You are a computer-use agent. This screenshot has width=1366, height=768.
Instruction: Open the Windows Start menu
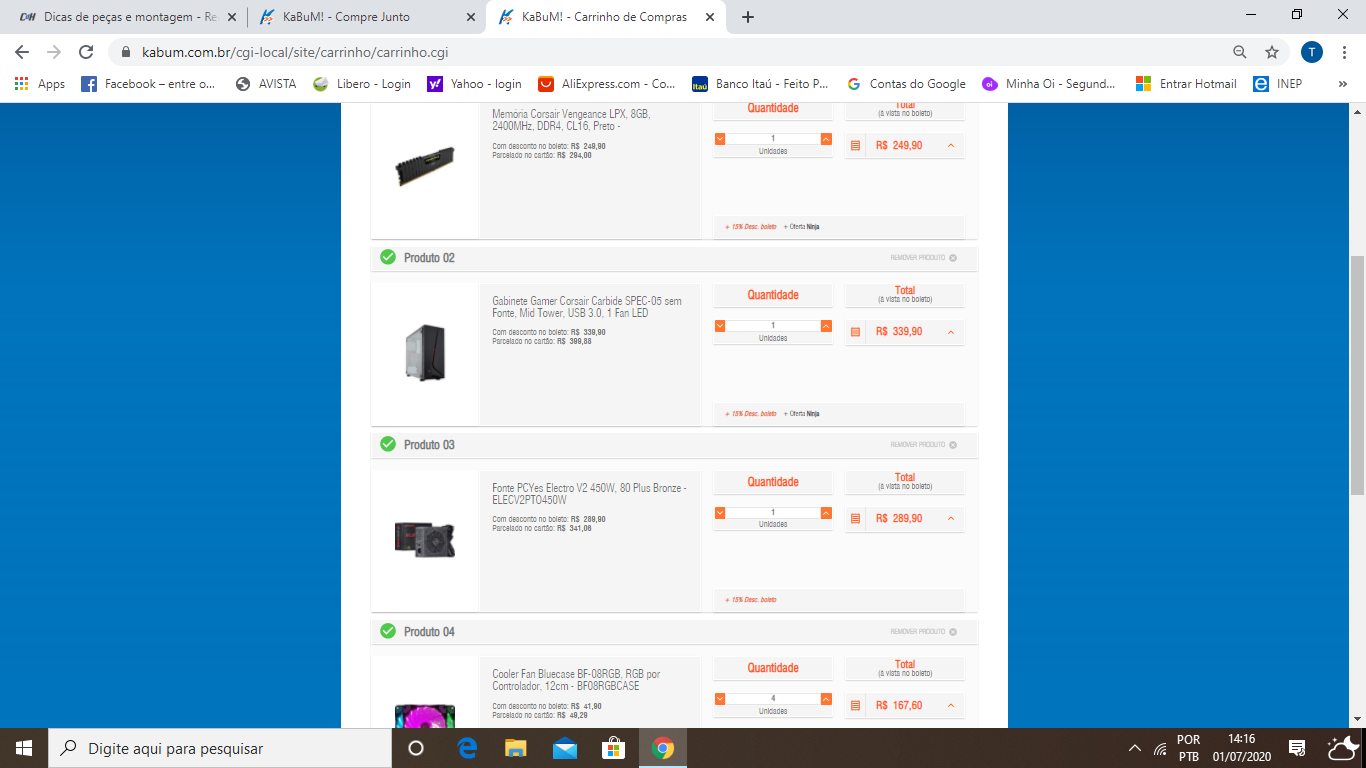23,748
